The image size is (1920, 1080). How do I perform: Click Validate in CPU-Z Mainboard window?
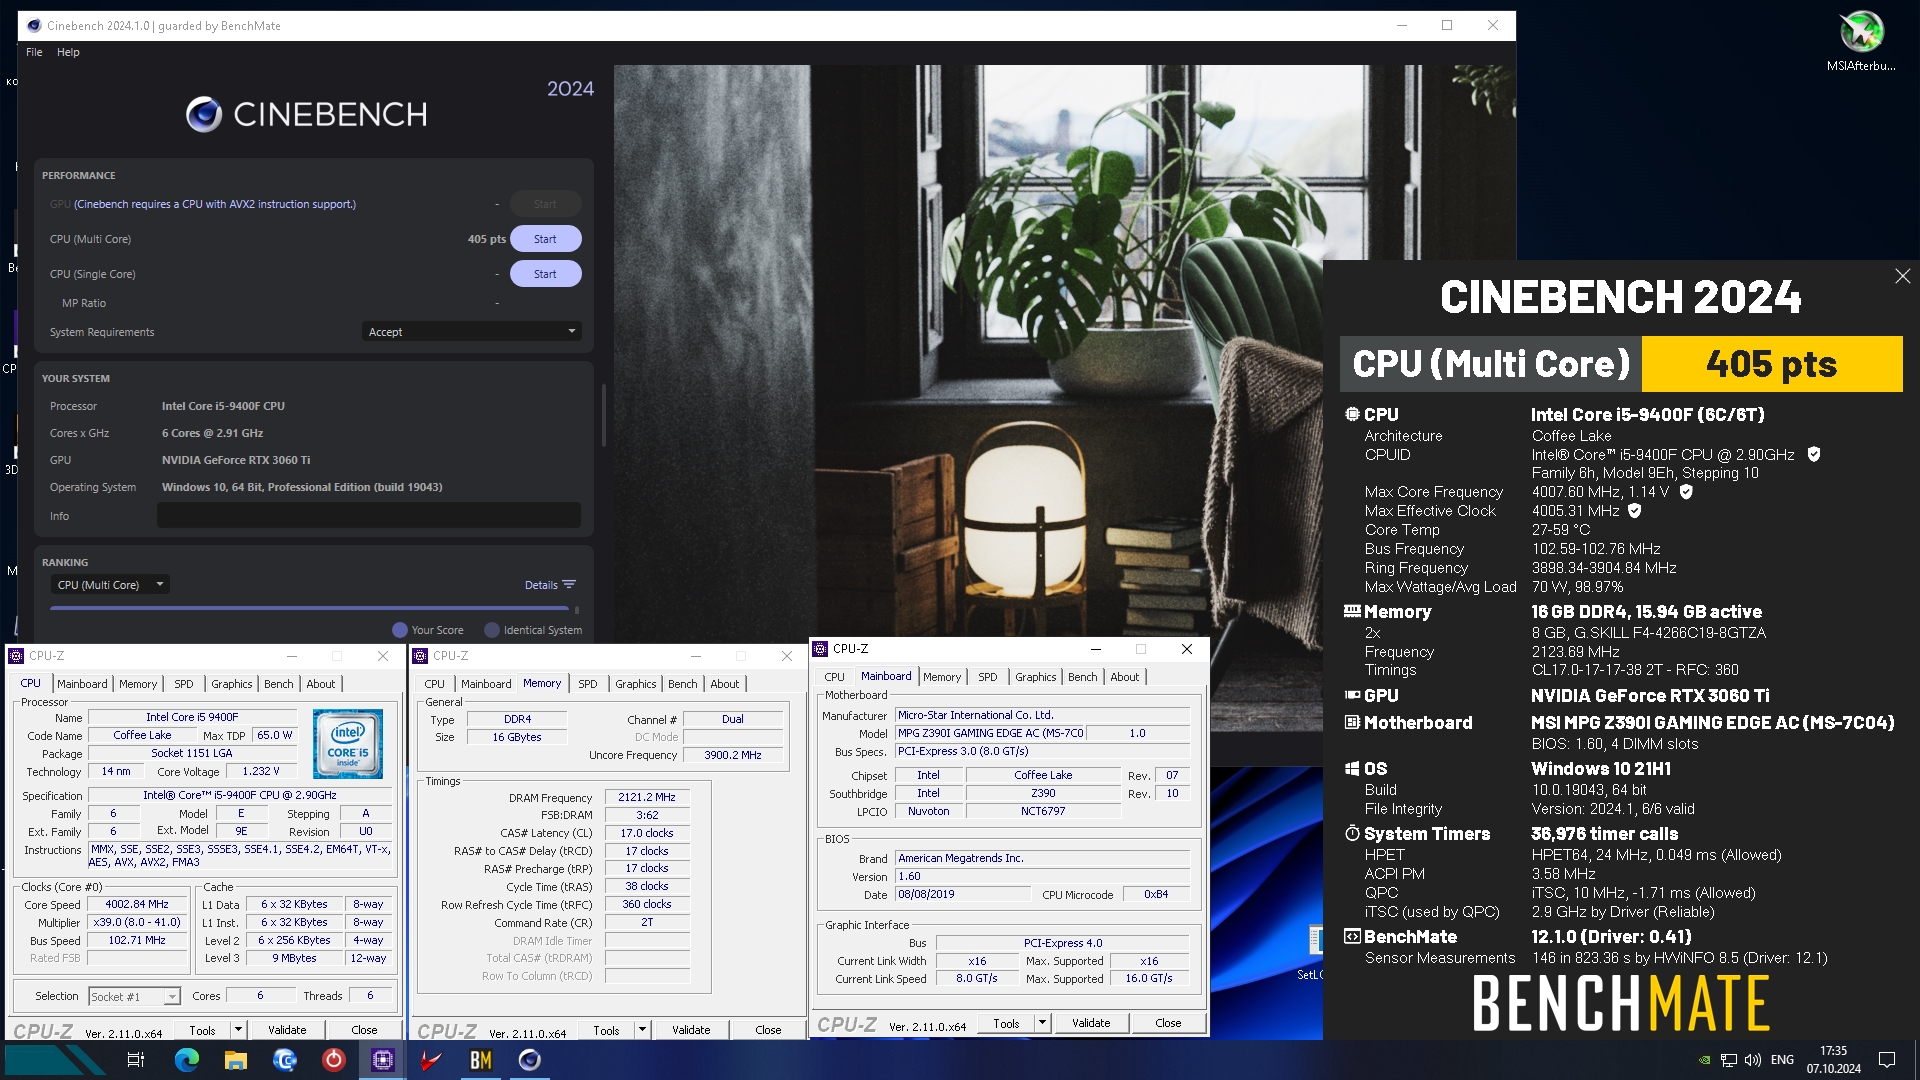tap(1091, 1023)
